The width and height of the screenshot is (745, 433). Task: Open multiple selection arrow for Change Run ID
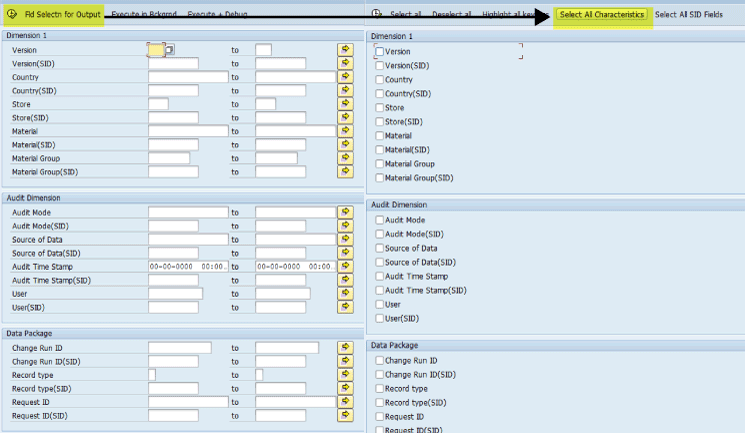tap(345, 347)
